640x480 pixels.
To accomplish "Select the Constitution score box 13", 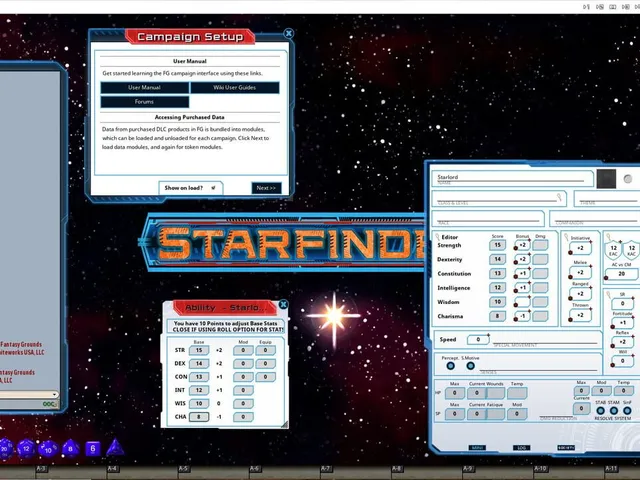I will (498, 273).
